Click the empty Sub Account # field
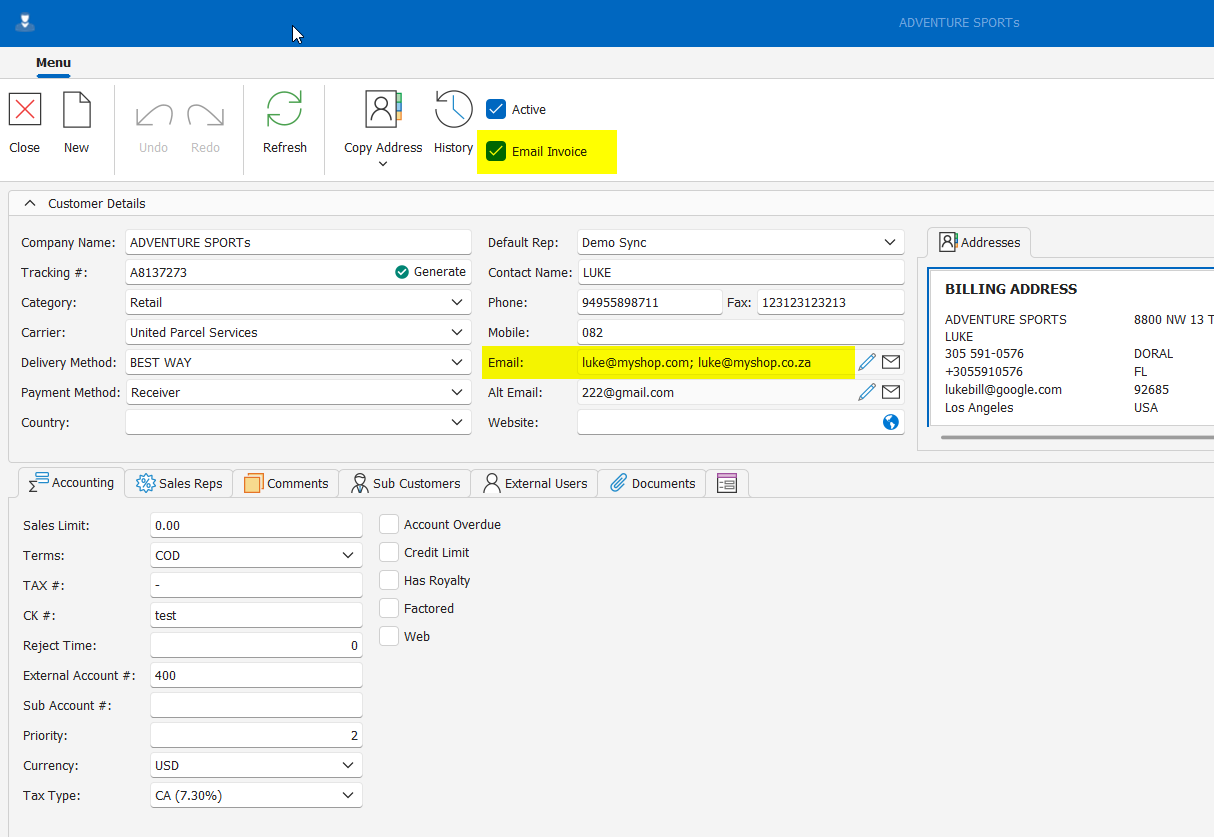Image resolution: width=1214 pixels, height=837 pixels. [x=256, y=705]
